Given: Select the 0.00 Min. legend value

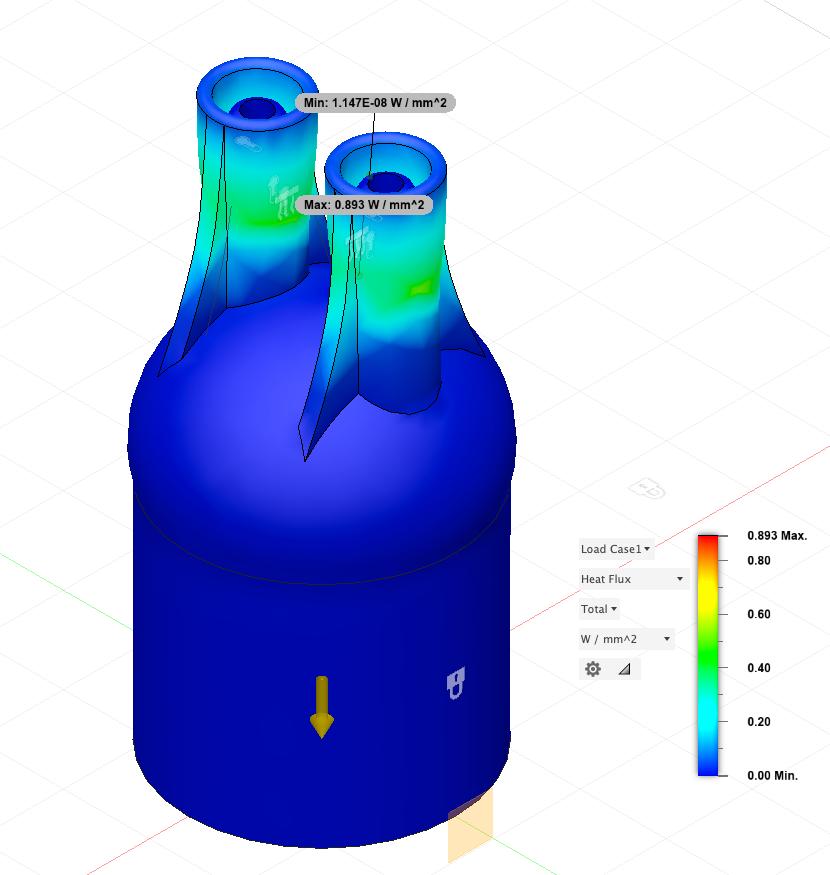Looking at the screenshot, I should (772, 776).
